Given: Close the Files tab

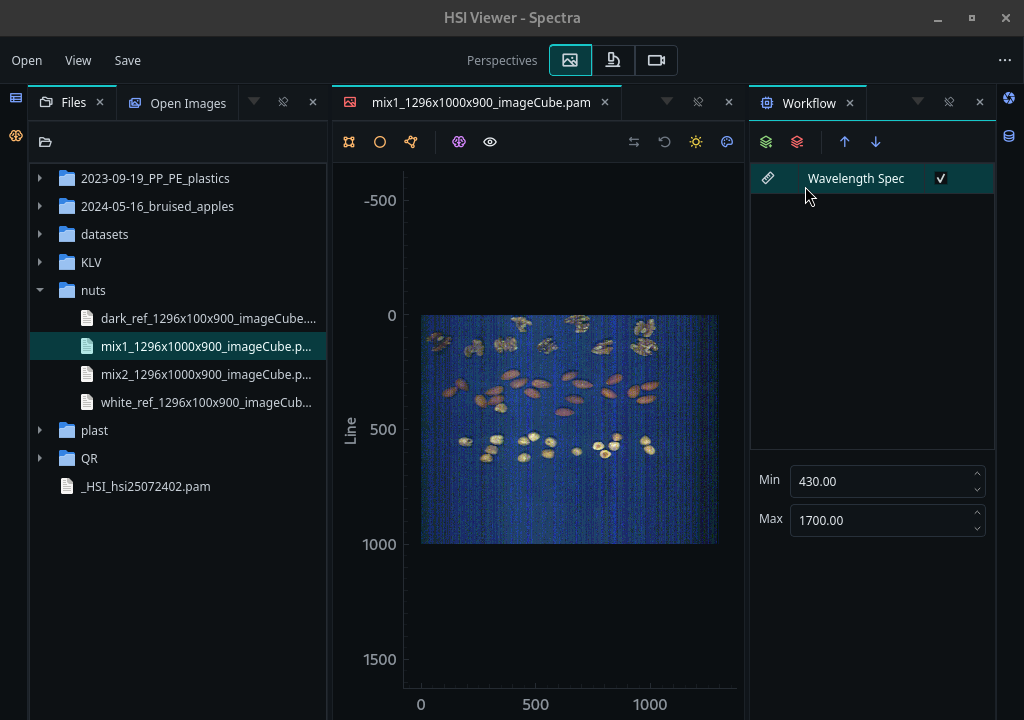Looking at the screenshot, I should click(100, 102).
